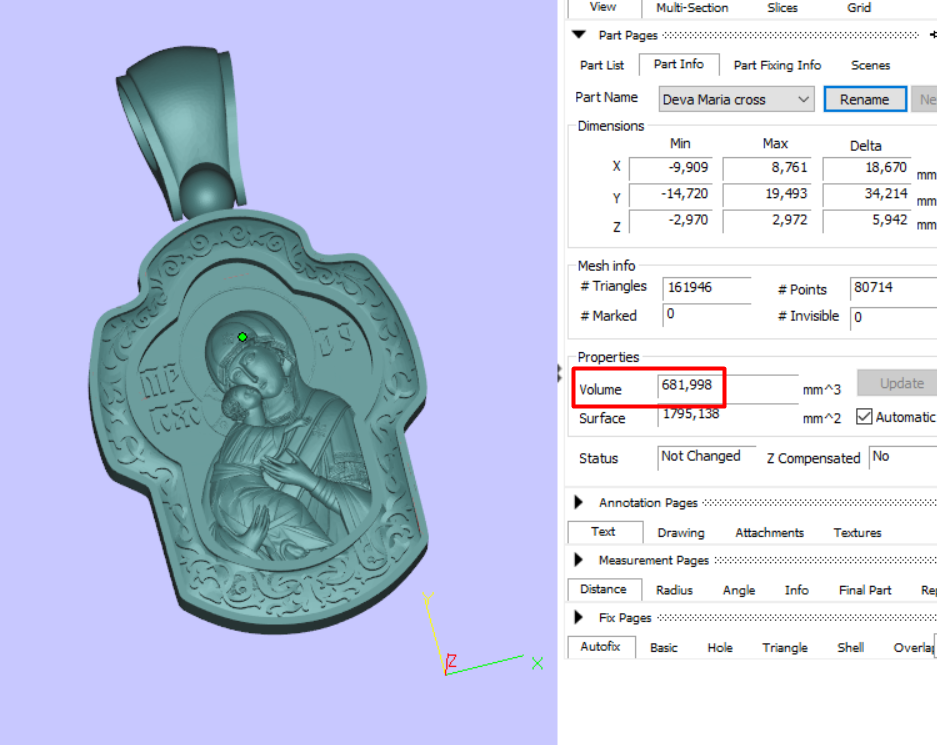
Task: Open the Part Name dropdown
Action: pyautogui.click(x=736, y=99)
